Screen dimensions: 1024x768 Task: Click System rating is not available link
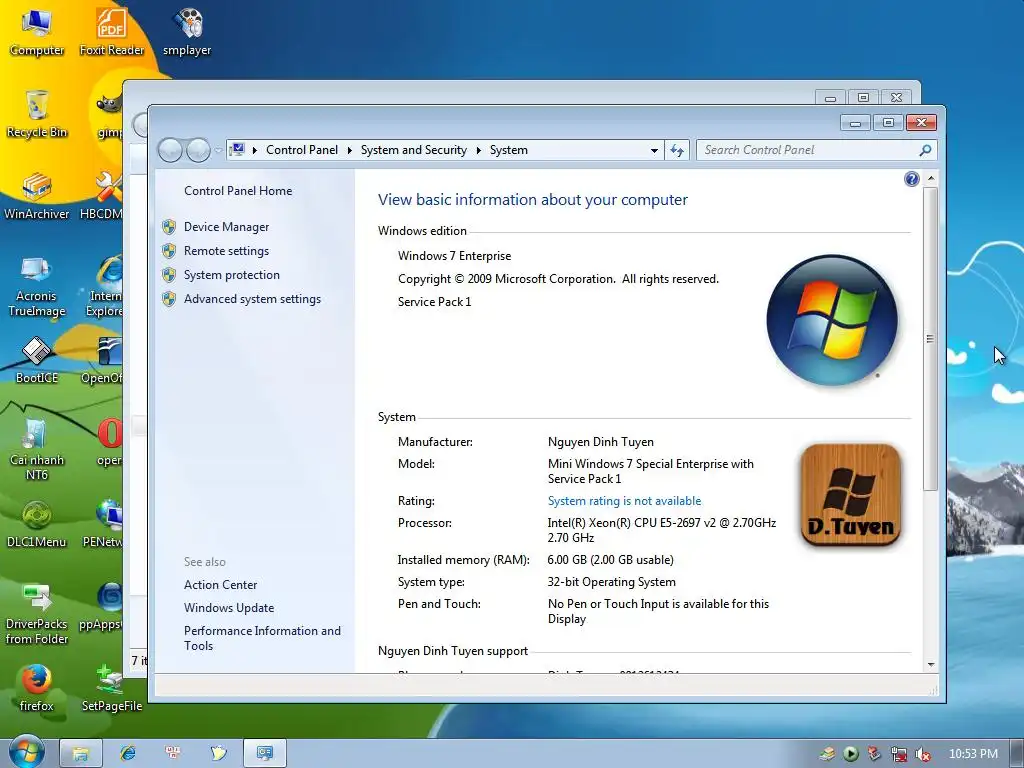(x=624, y=501)
